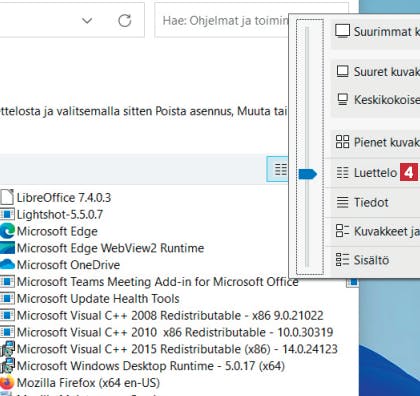Choose Sisältö content view icon

pos(342,259)
